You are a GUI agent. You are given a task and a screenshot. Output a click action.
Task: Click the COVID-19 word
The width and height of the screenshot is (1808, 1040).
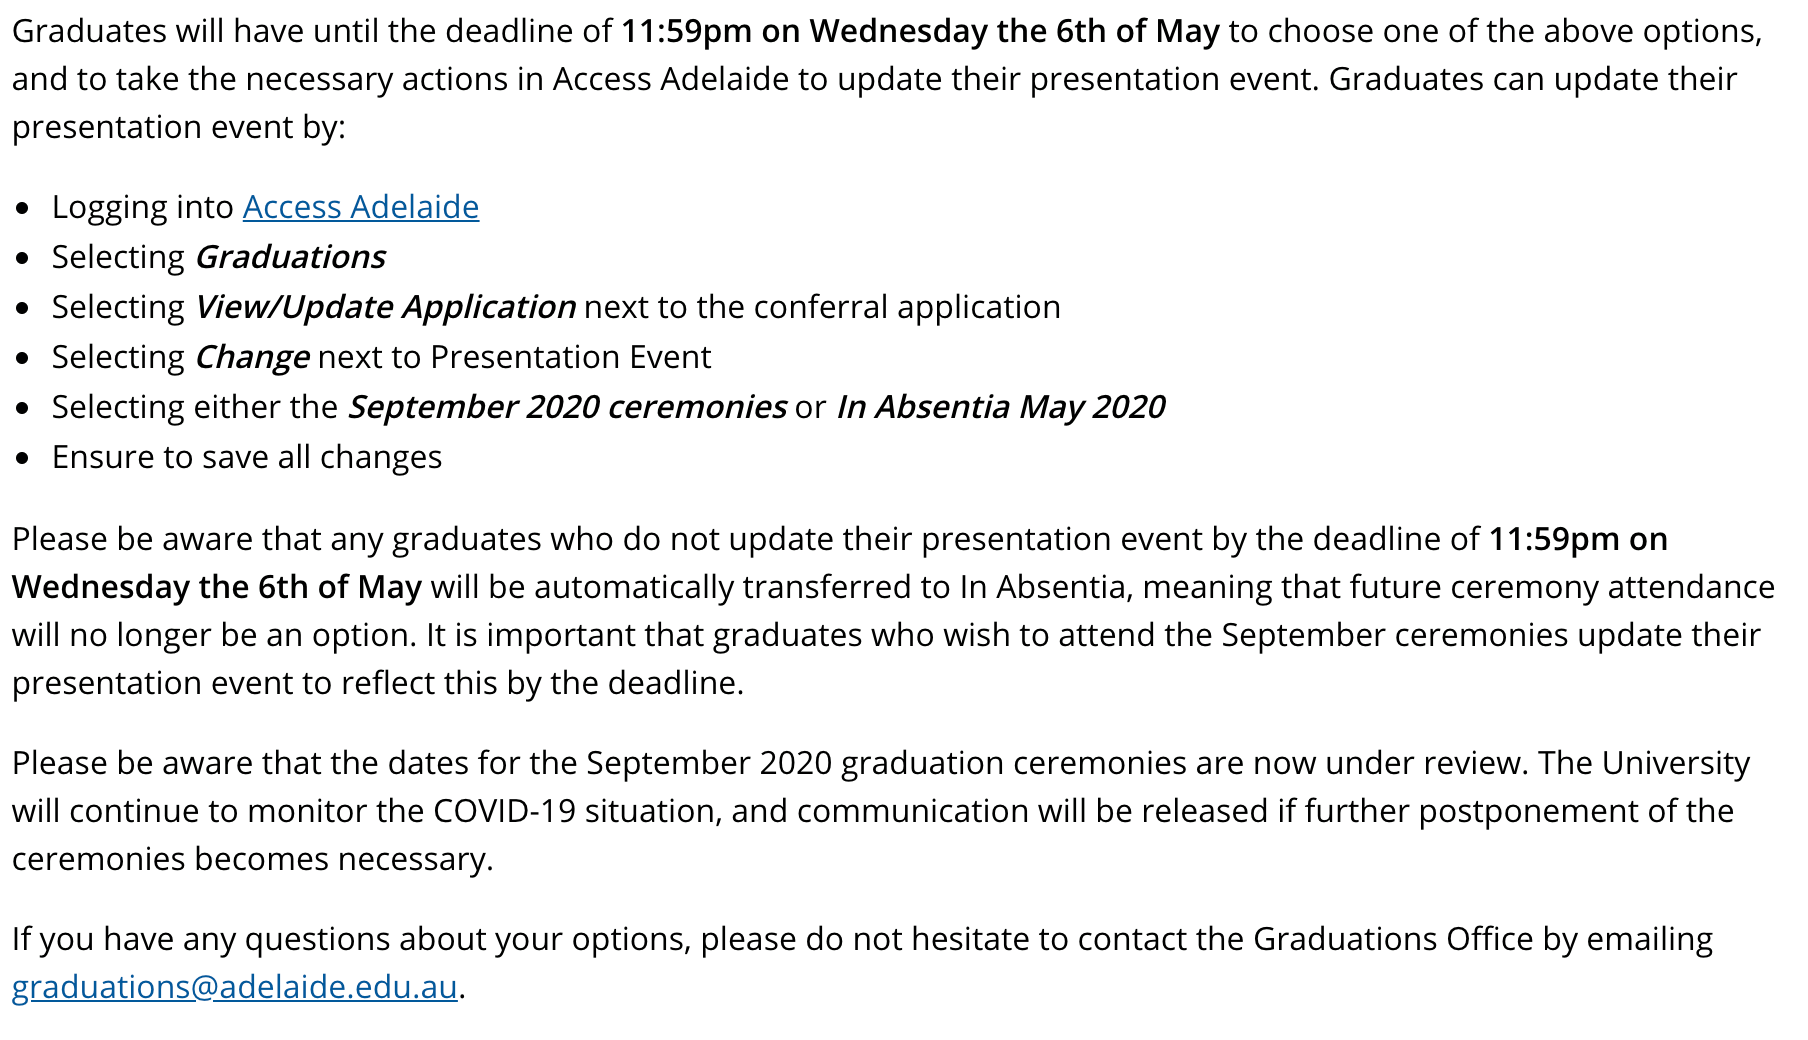click(504, 811)
